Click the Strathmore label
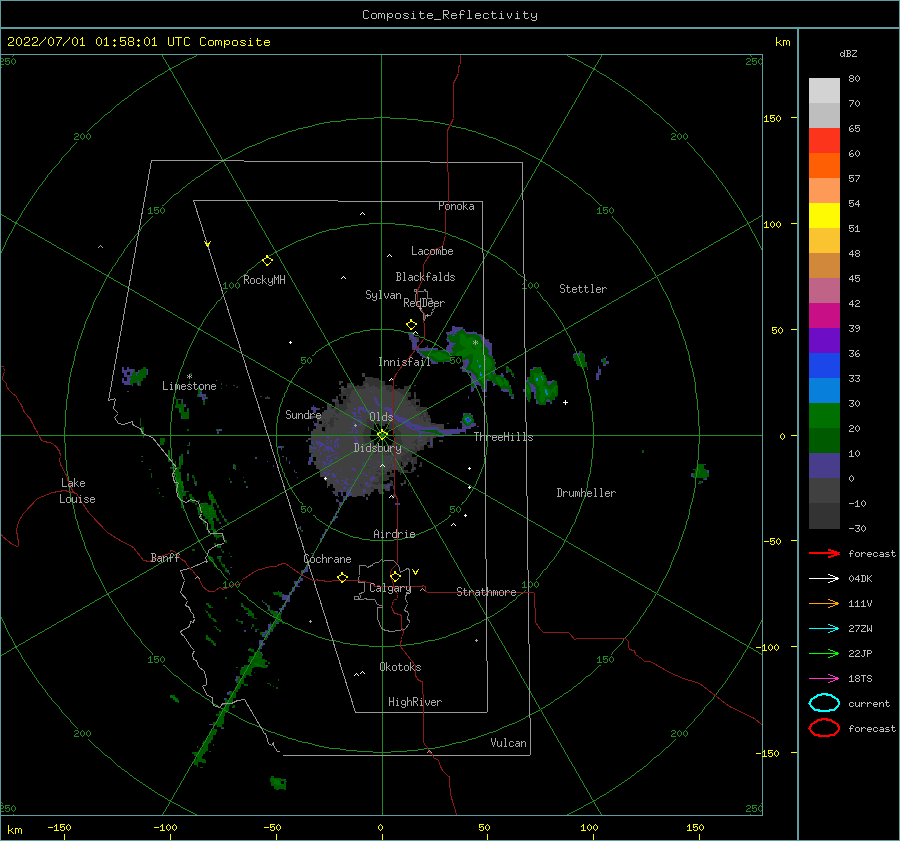The image size is (900, 841). point(486,592)
